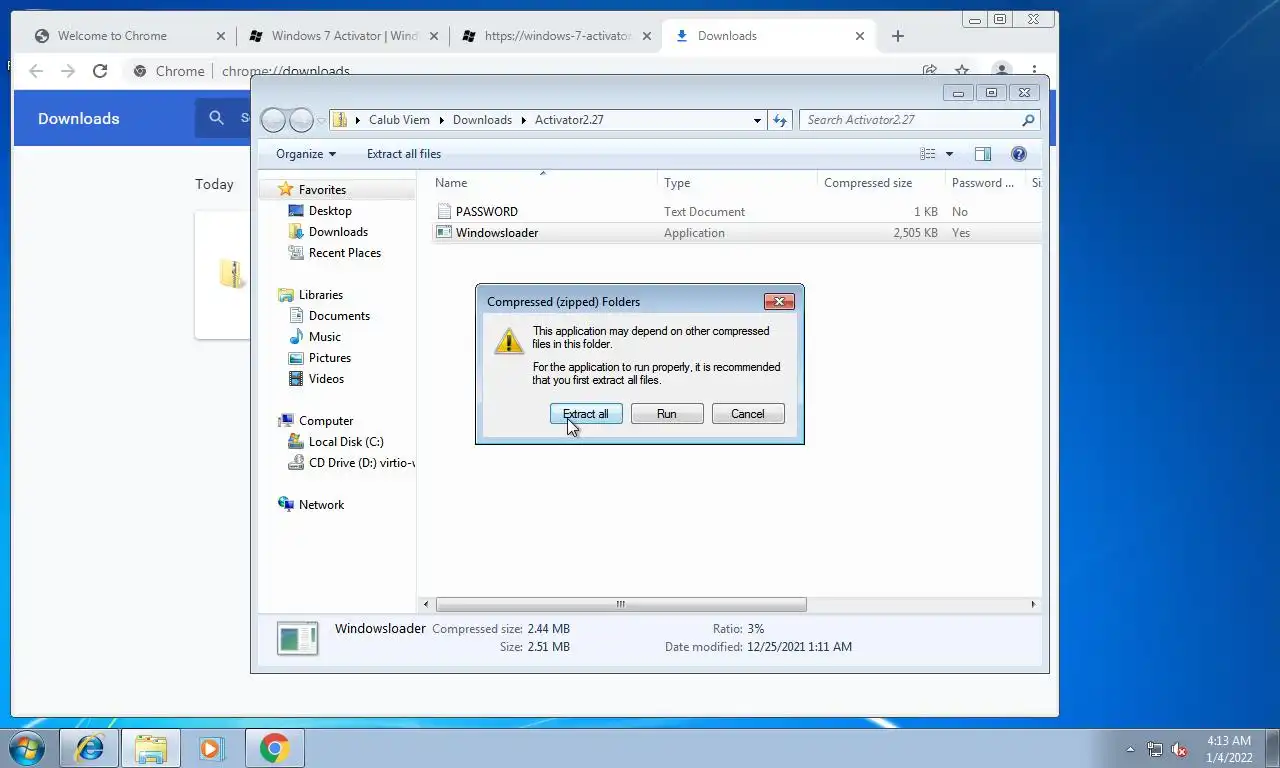The image size is (1280, 768).
Task: Click the refresh button beside address bar
Action: (780, 120)
